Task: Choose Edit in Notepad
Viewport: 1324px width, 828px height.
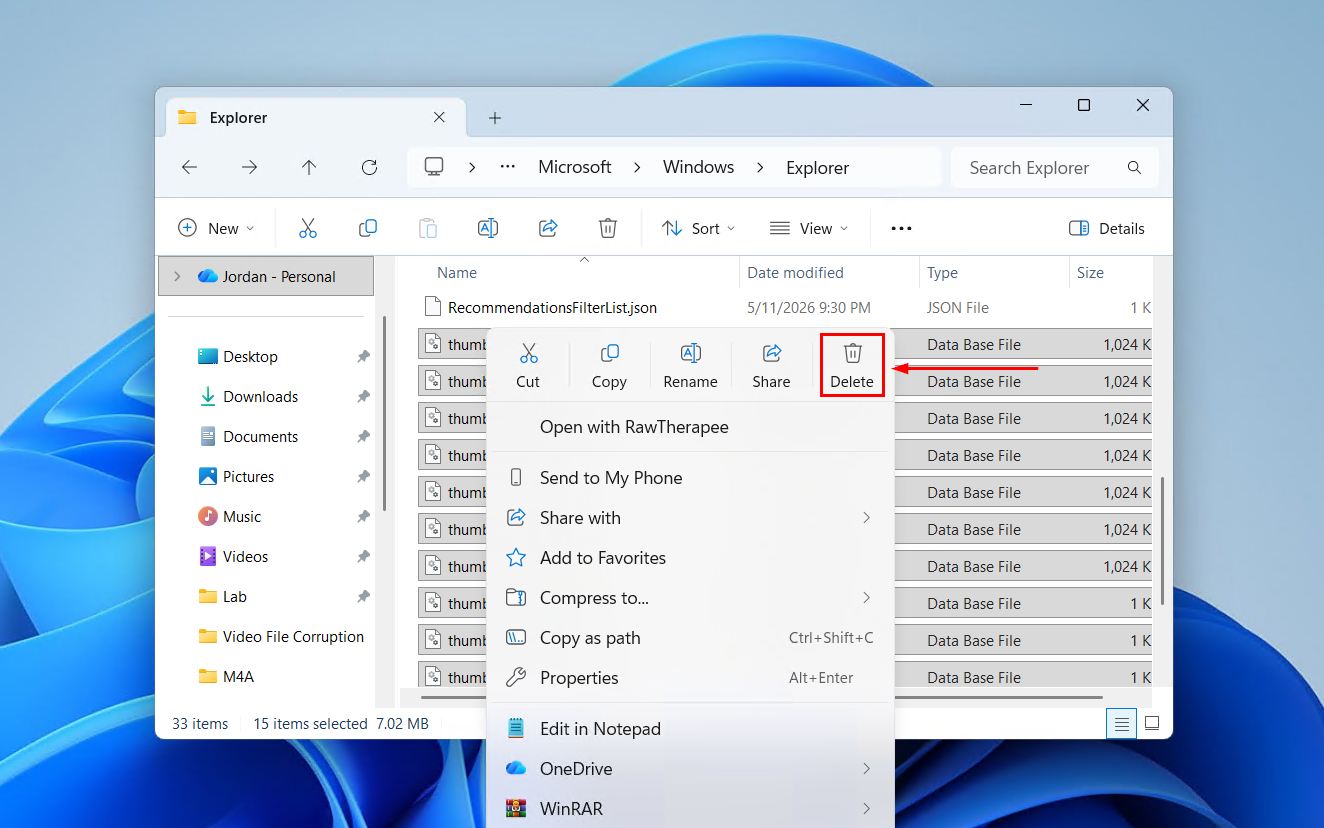Action: [x=690, y=729]
